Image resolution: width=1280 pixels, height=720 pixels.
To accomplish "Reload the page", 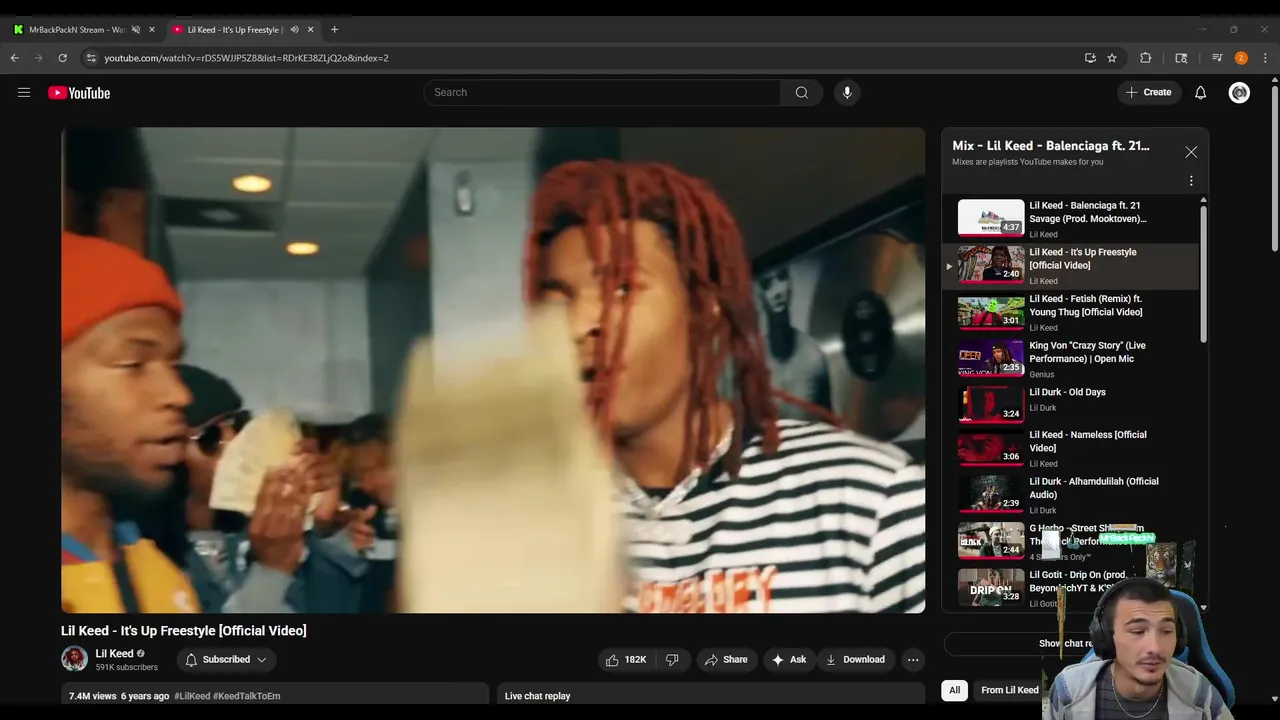I will (x=62, y=58).
